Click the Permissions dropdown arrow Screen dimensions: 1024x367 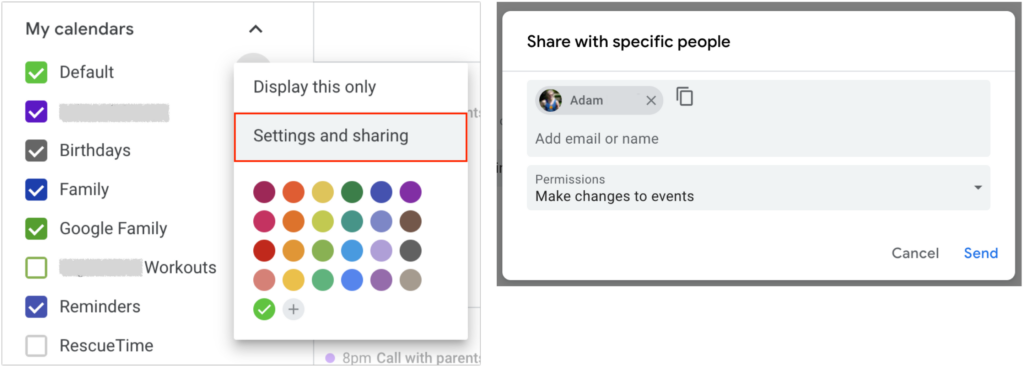pyautogui.click(x=978, y=188)
